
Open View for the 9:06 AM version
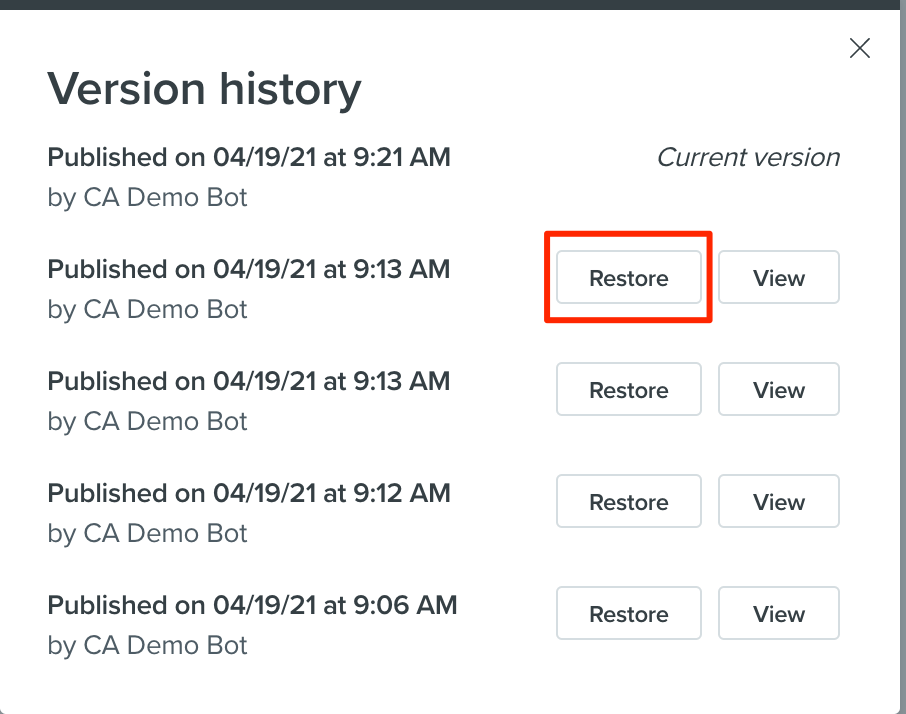pyautogui.click(x=779, y=613)
